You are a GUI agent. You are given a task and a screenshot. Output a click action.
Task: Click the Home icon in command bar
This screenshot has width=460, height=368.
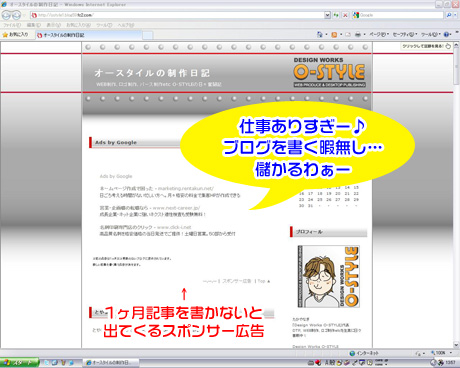320,34
